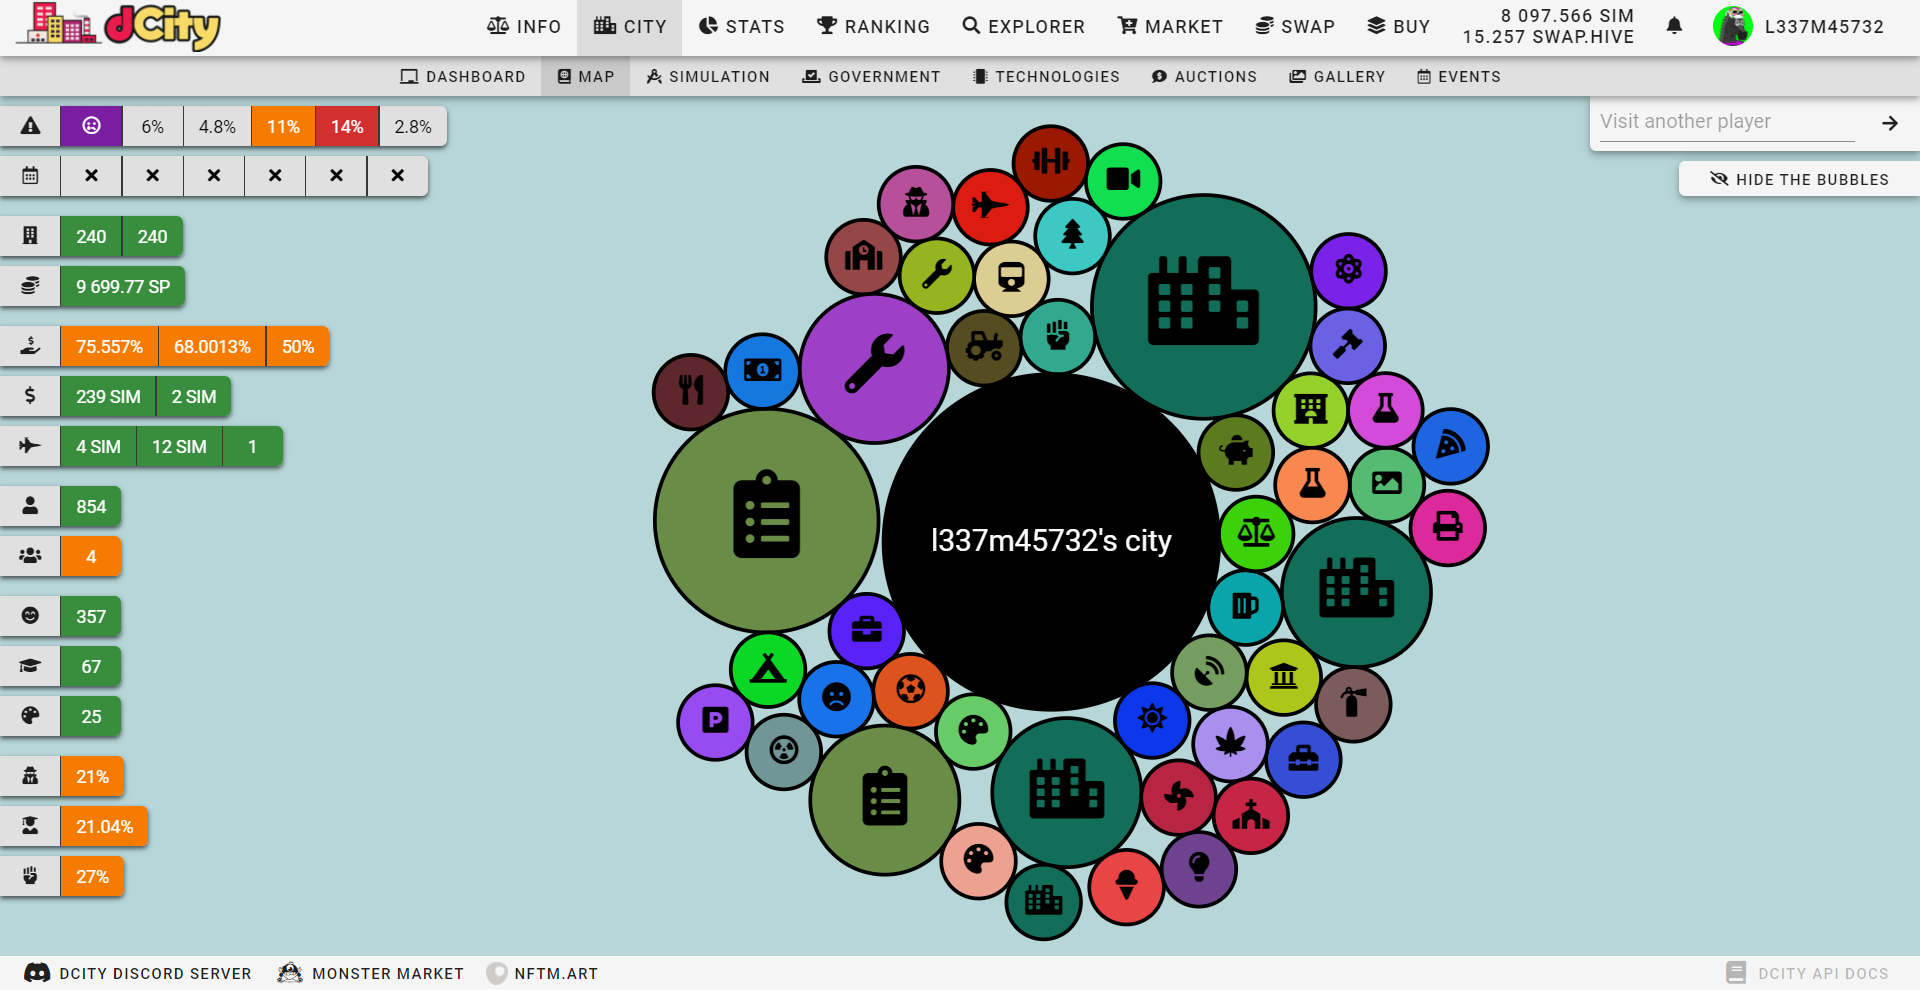
Task: Click the raised fist bubble
Action: pos(1058,336)
